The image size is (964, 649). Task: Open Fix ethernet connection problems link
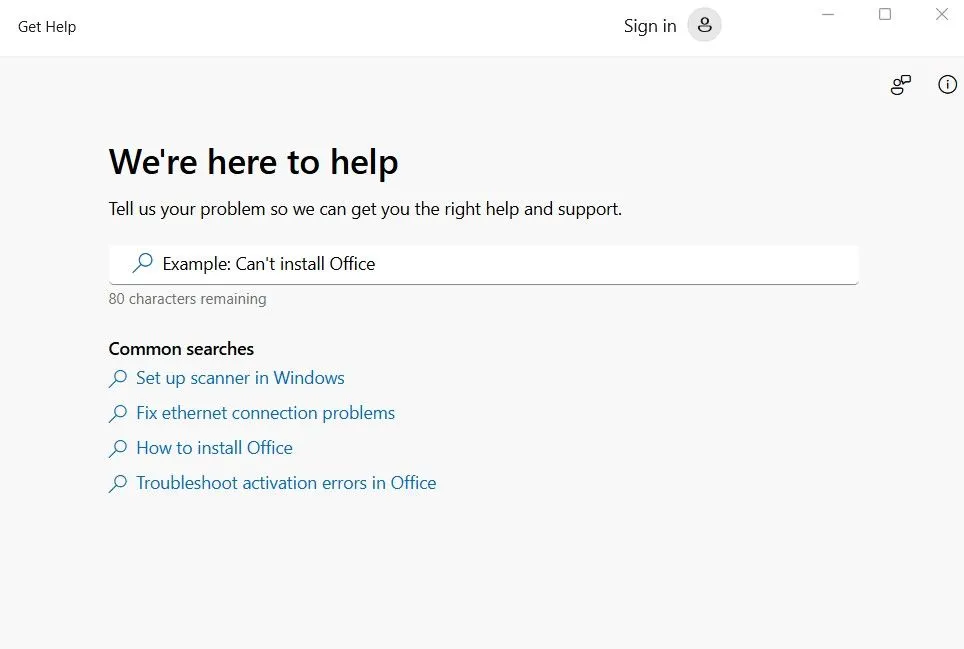266,413
